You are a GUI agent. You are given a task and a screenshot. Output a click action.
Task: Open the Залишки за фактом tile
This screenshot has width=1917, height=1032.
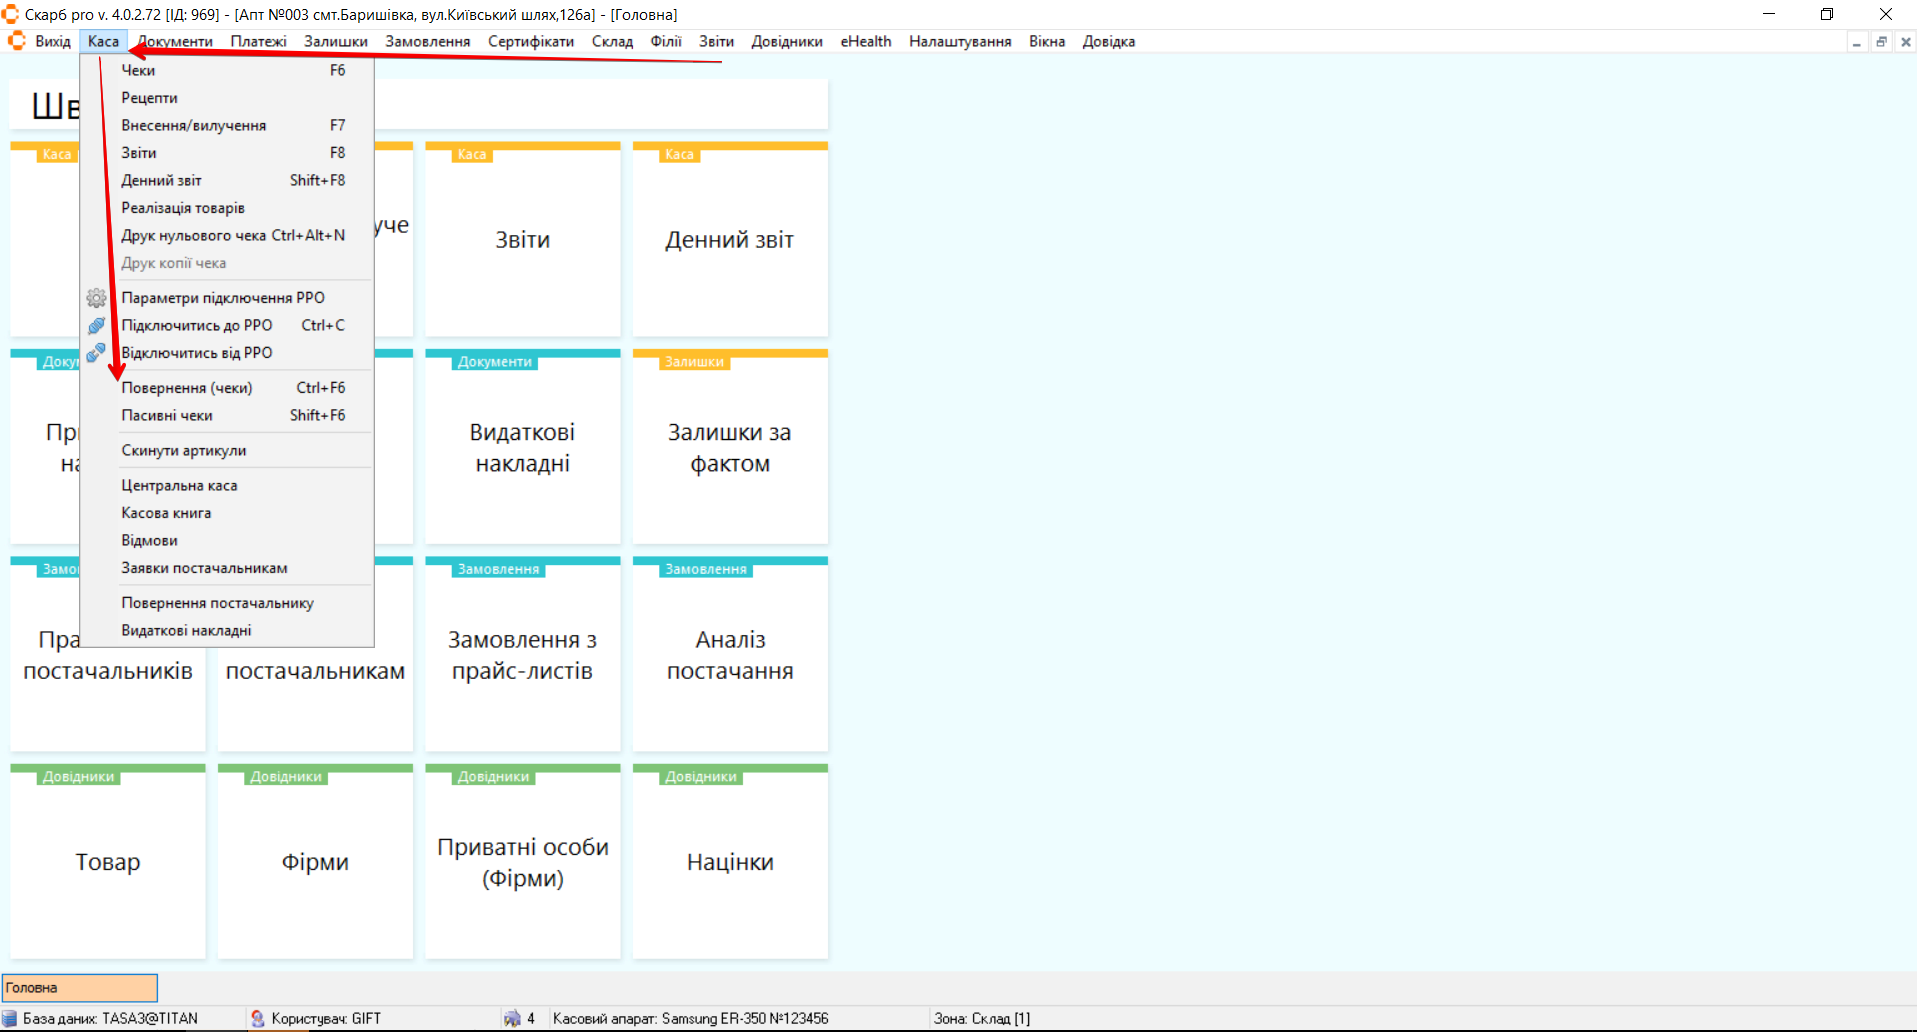point(730,448)
